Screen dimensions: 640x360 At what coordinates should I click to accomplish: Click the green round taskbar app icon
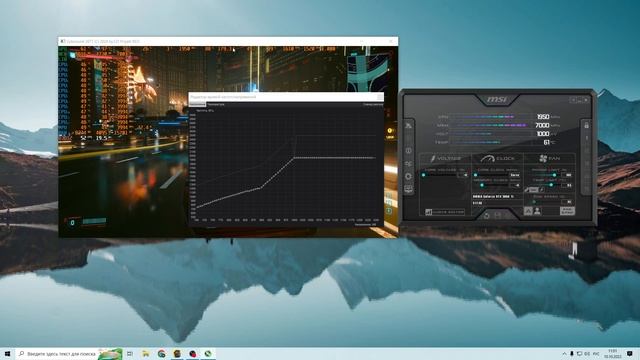208,353
